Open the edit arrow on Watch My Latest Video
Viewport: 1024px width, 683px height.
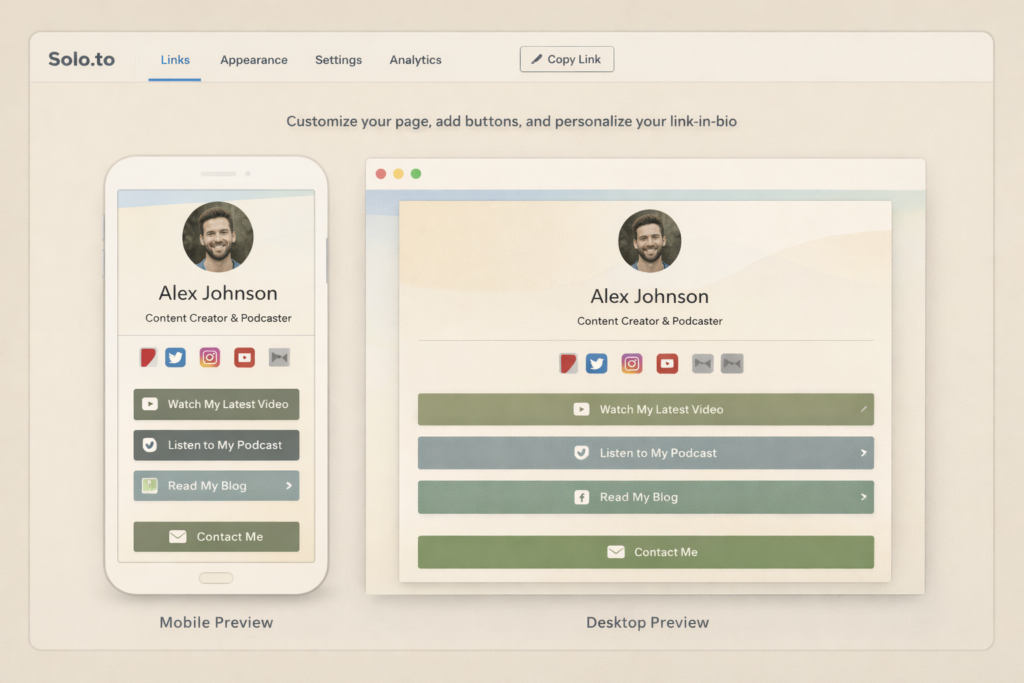click(x=862, y=409)
